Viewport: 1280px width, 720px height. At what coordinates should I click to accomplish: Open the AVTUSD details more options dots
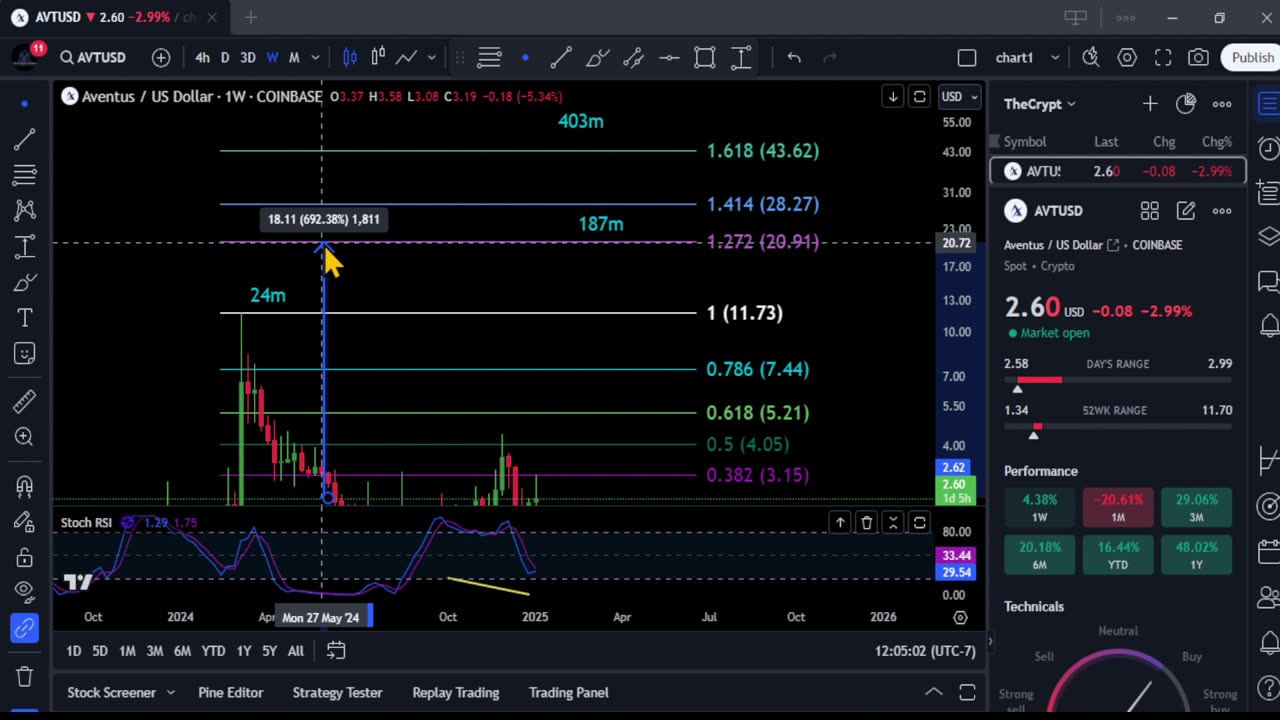pyautogui.click(x=1222, y=211)
